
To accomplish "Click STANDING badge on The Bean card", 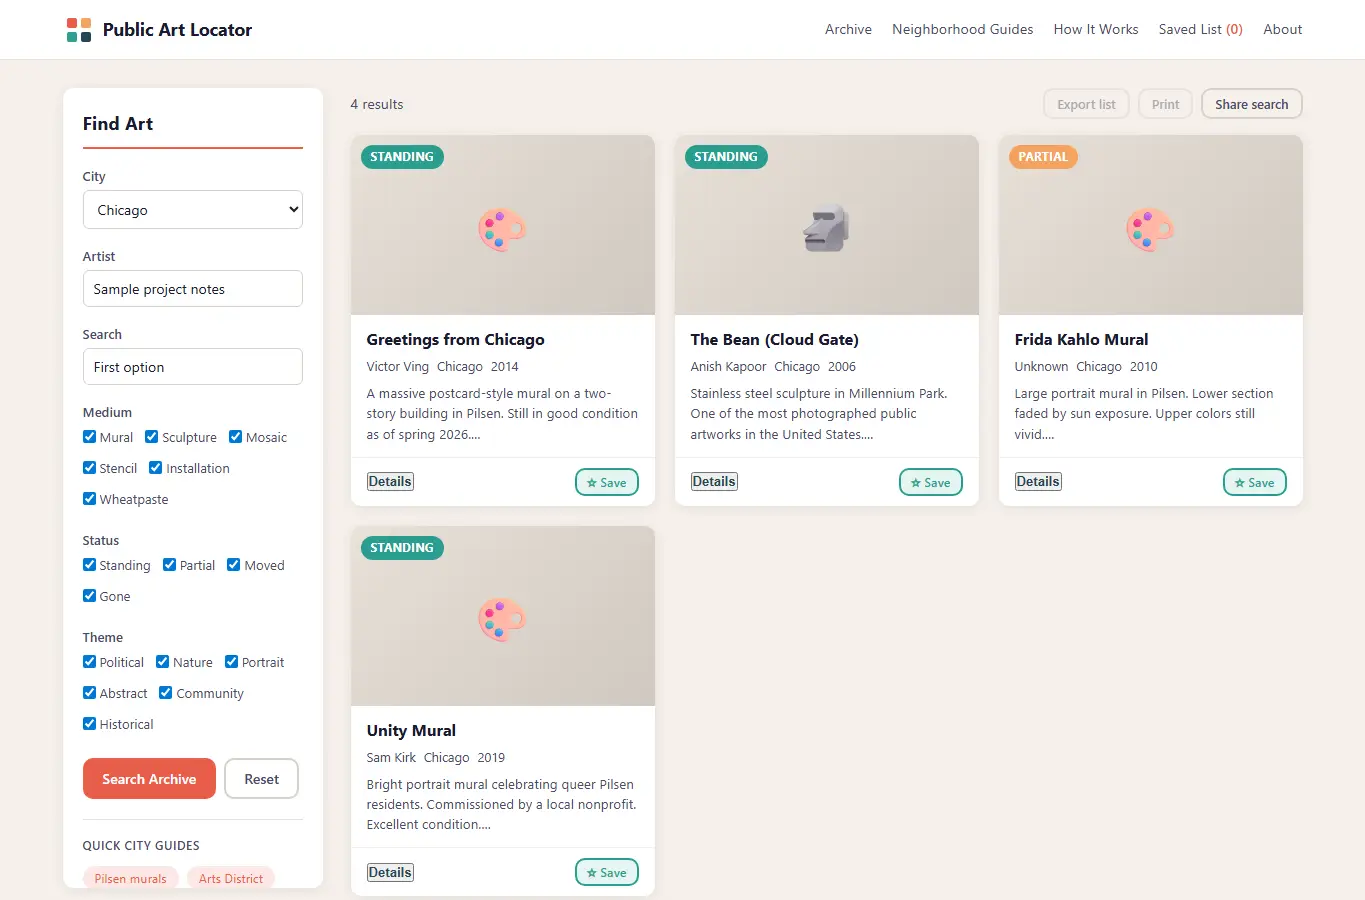I will coord(726,157).
